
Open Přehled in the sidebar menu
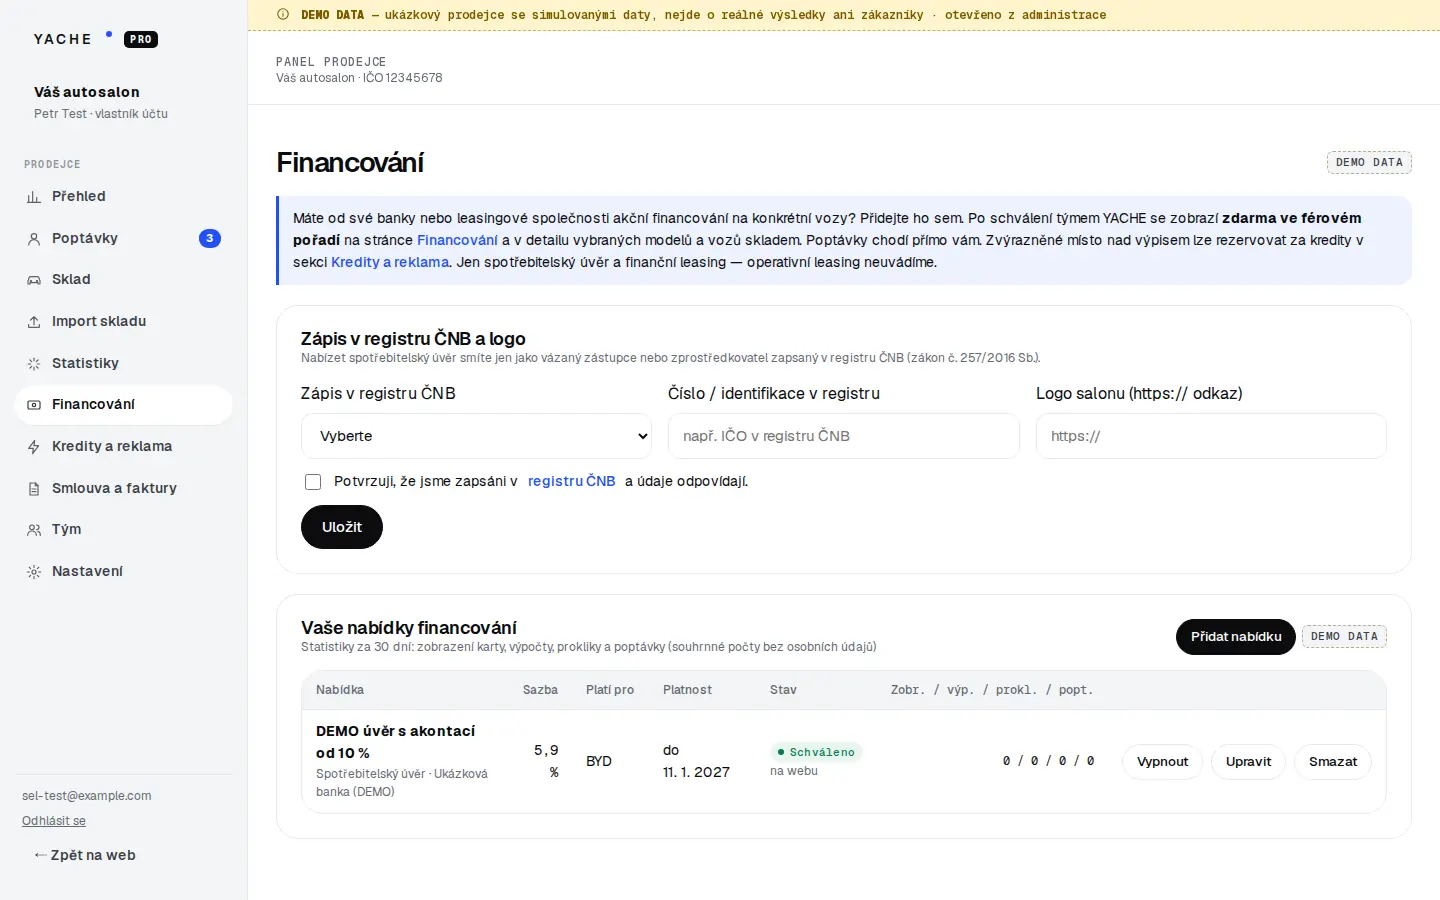[x=124, y=196]
